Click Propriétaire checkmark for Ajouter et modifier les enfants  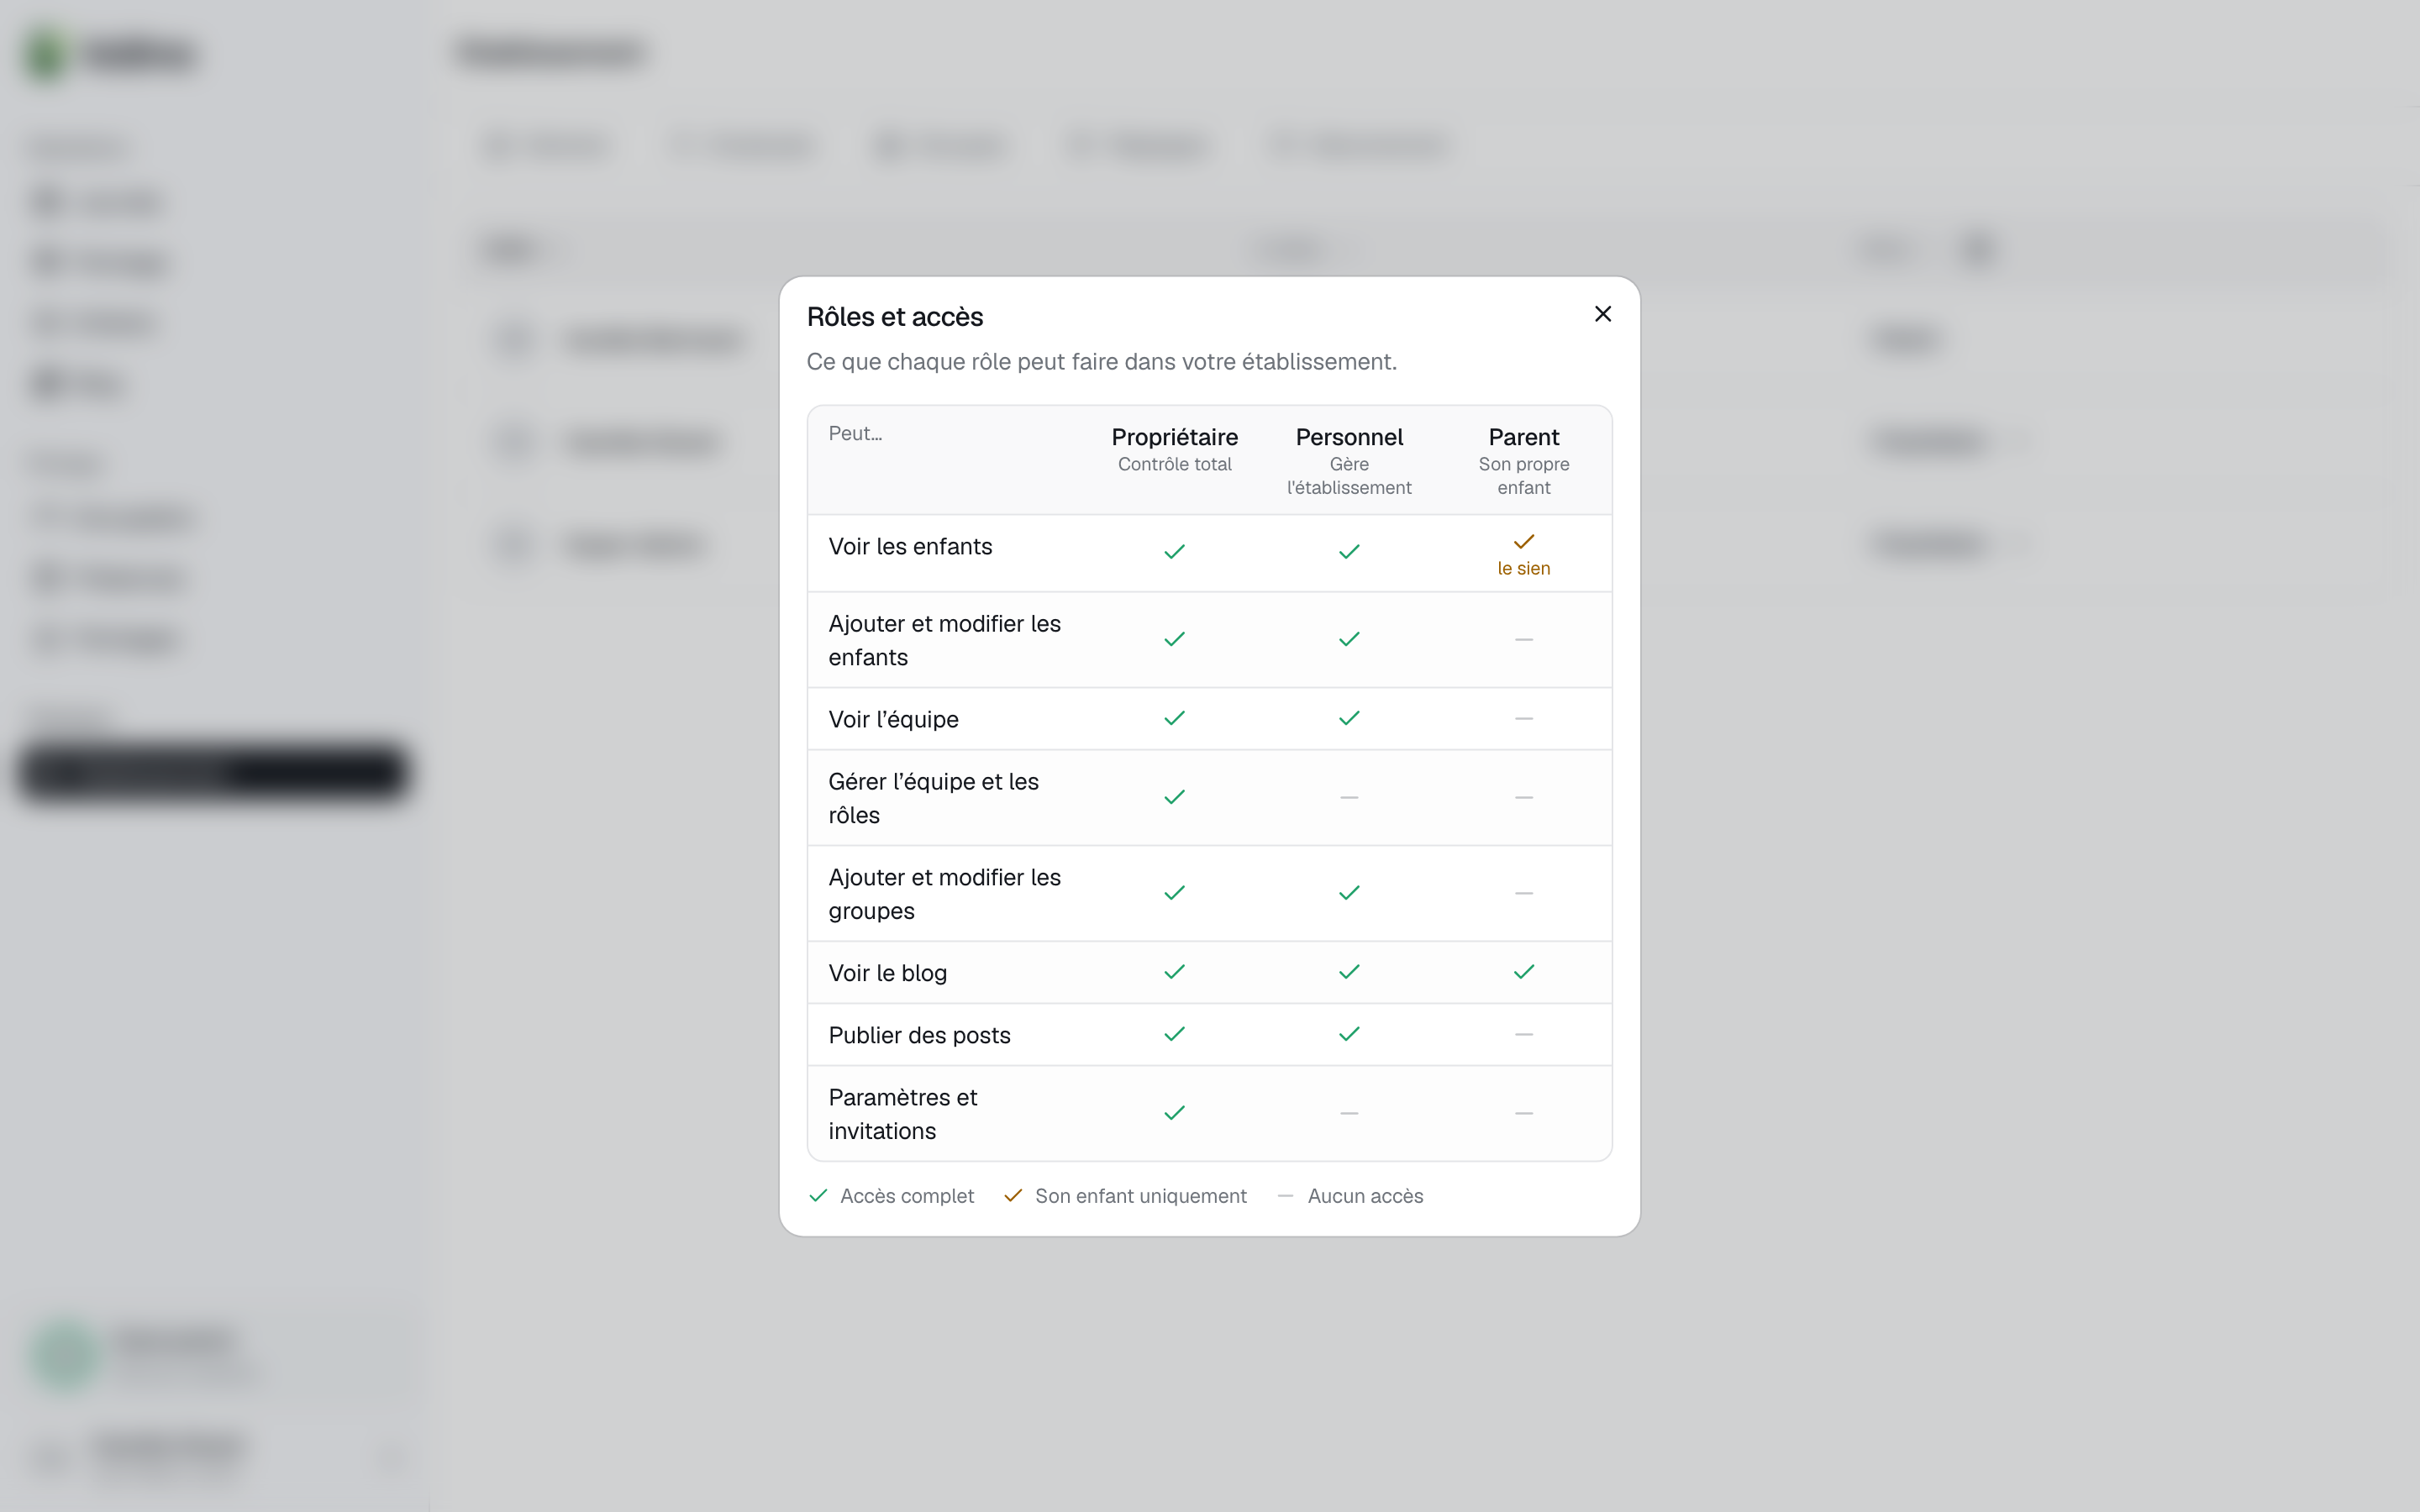[x=1174, y=639]
